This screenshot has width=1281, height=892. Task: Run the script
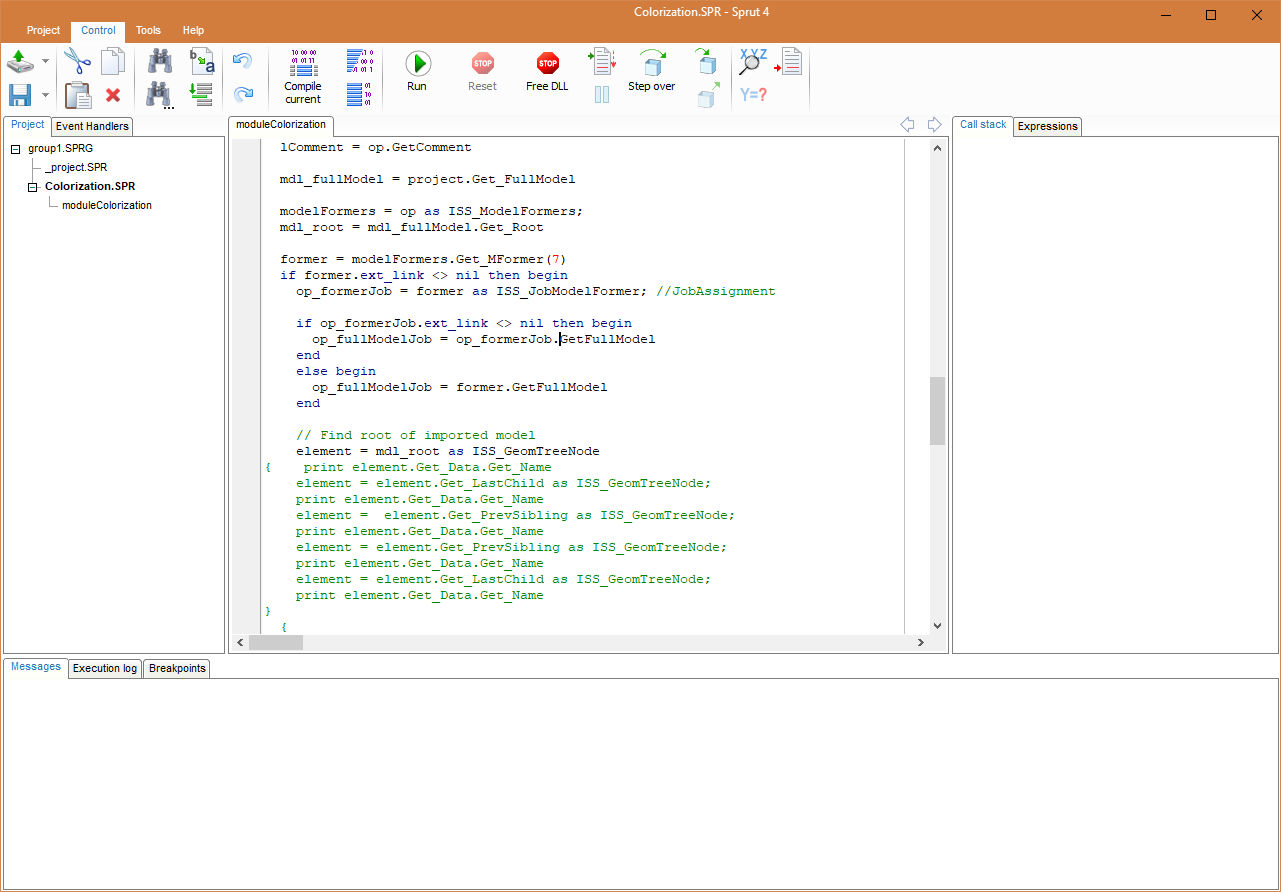[x=417, y=70]
